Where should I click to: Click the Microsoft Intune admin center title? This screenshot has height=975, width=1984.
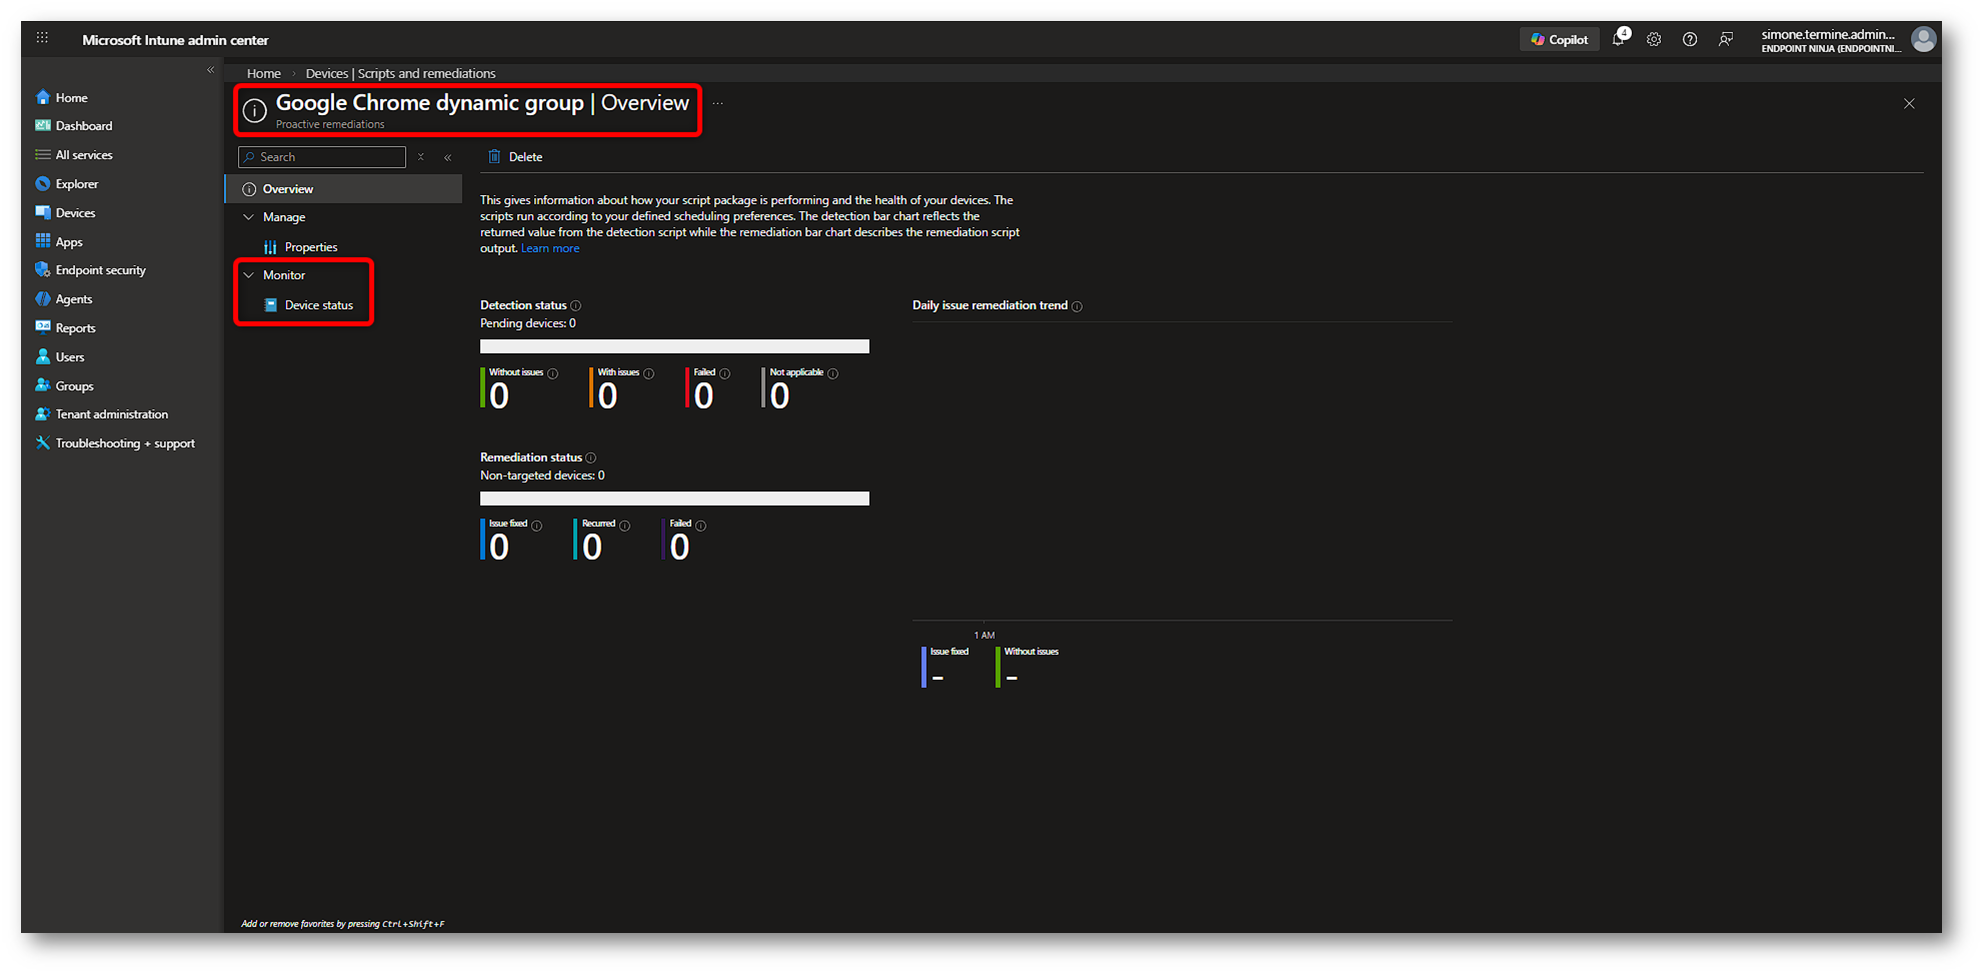coord(175,40)
